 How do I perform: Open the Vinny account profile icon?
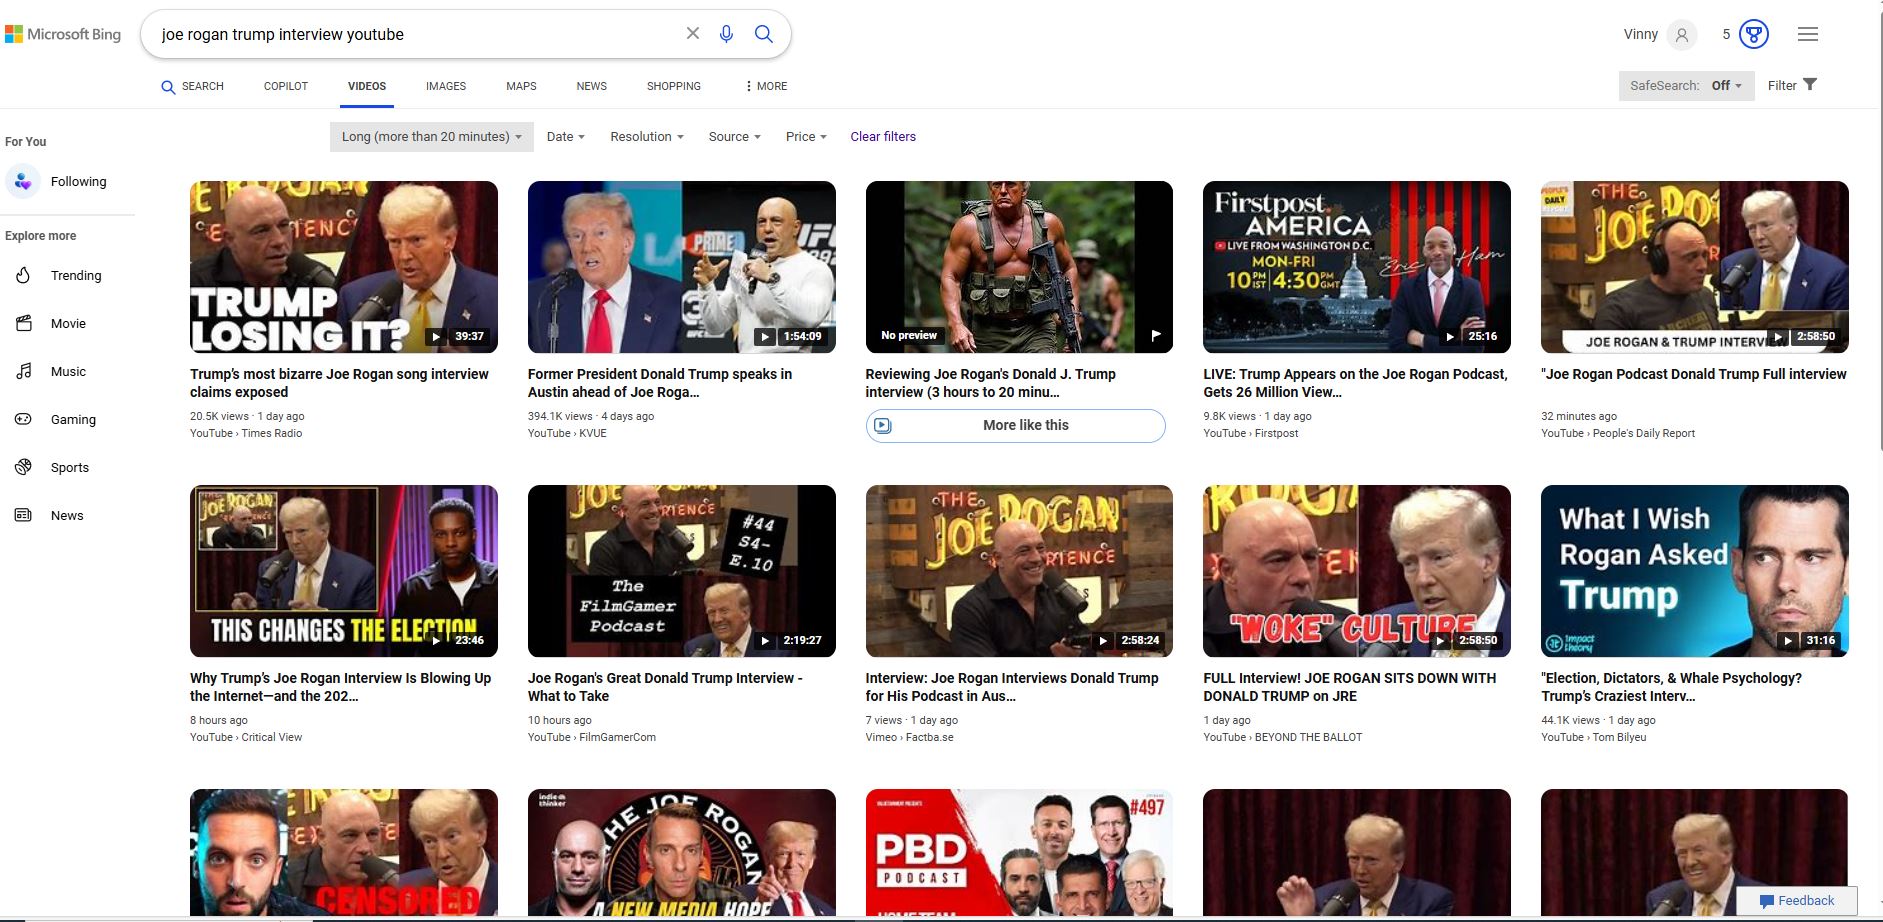tap(1682, 35)
